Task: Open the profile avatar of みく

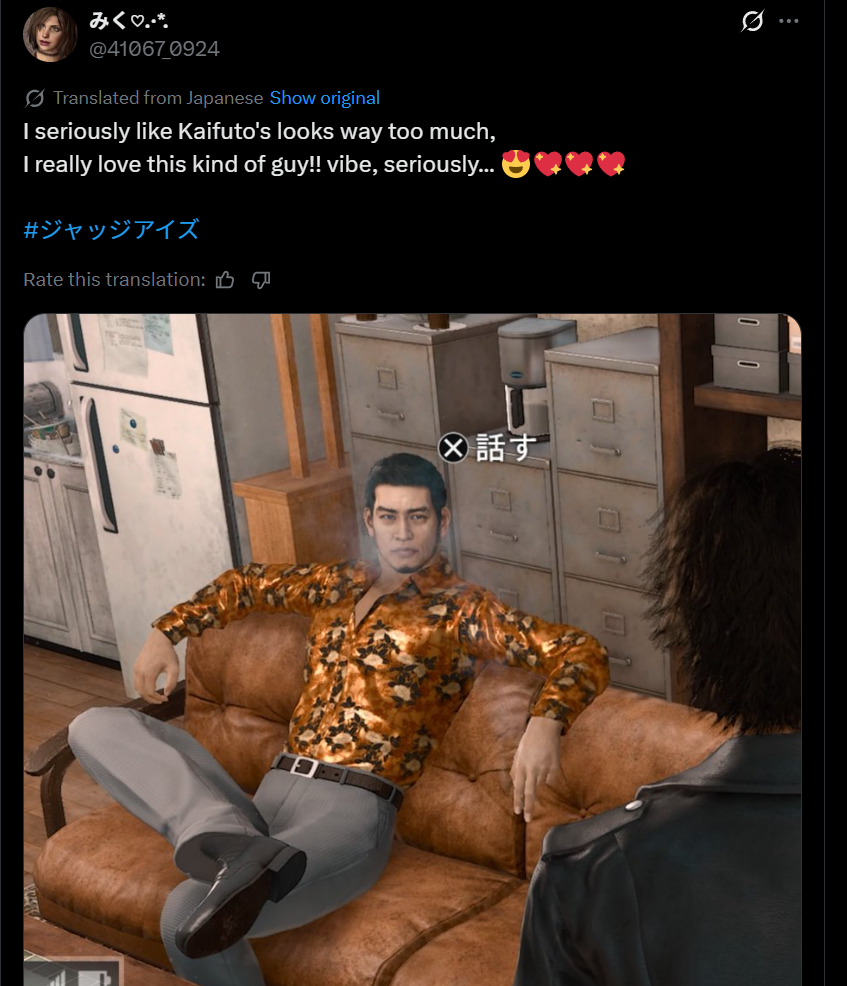Action: (x=50, y=35)
